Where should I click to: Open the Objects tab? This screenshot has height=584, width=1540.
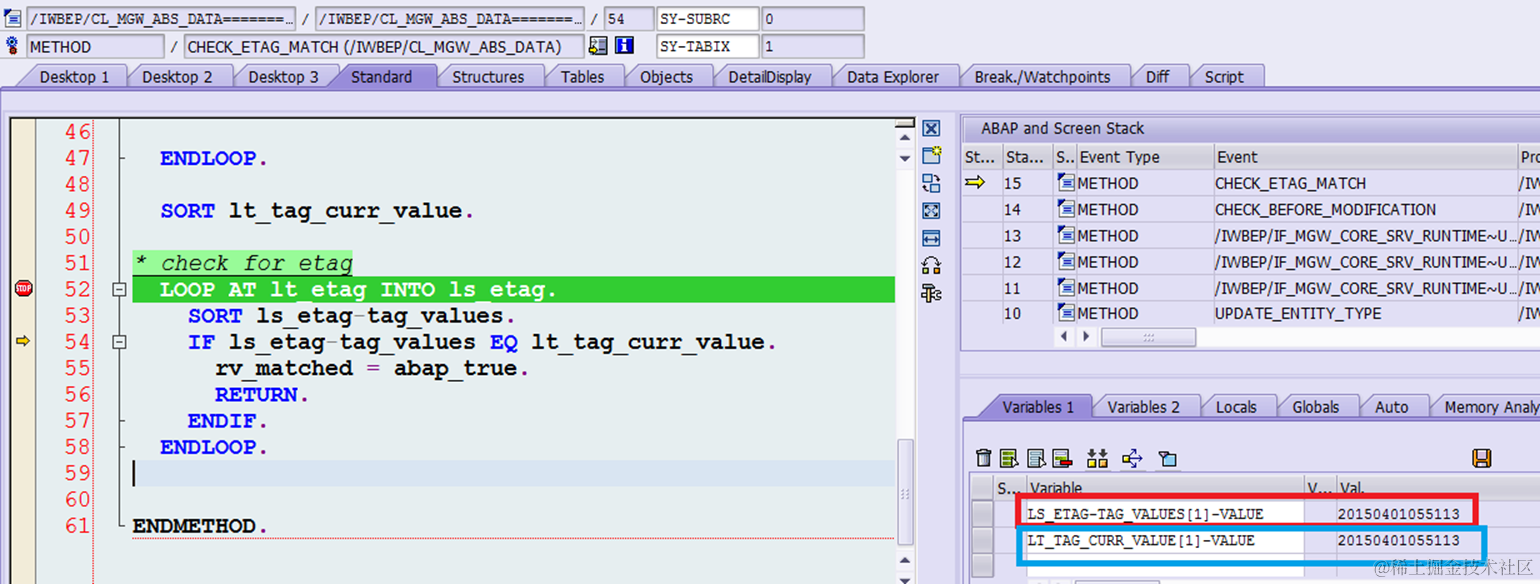click(x=666, y=76)
